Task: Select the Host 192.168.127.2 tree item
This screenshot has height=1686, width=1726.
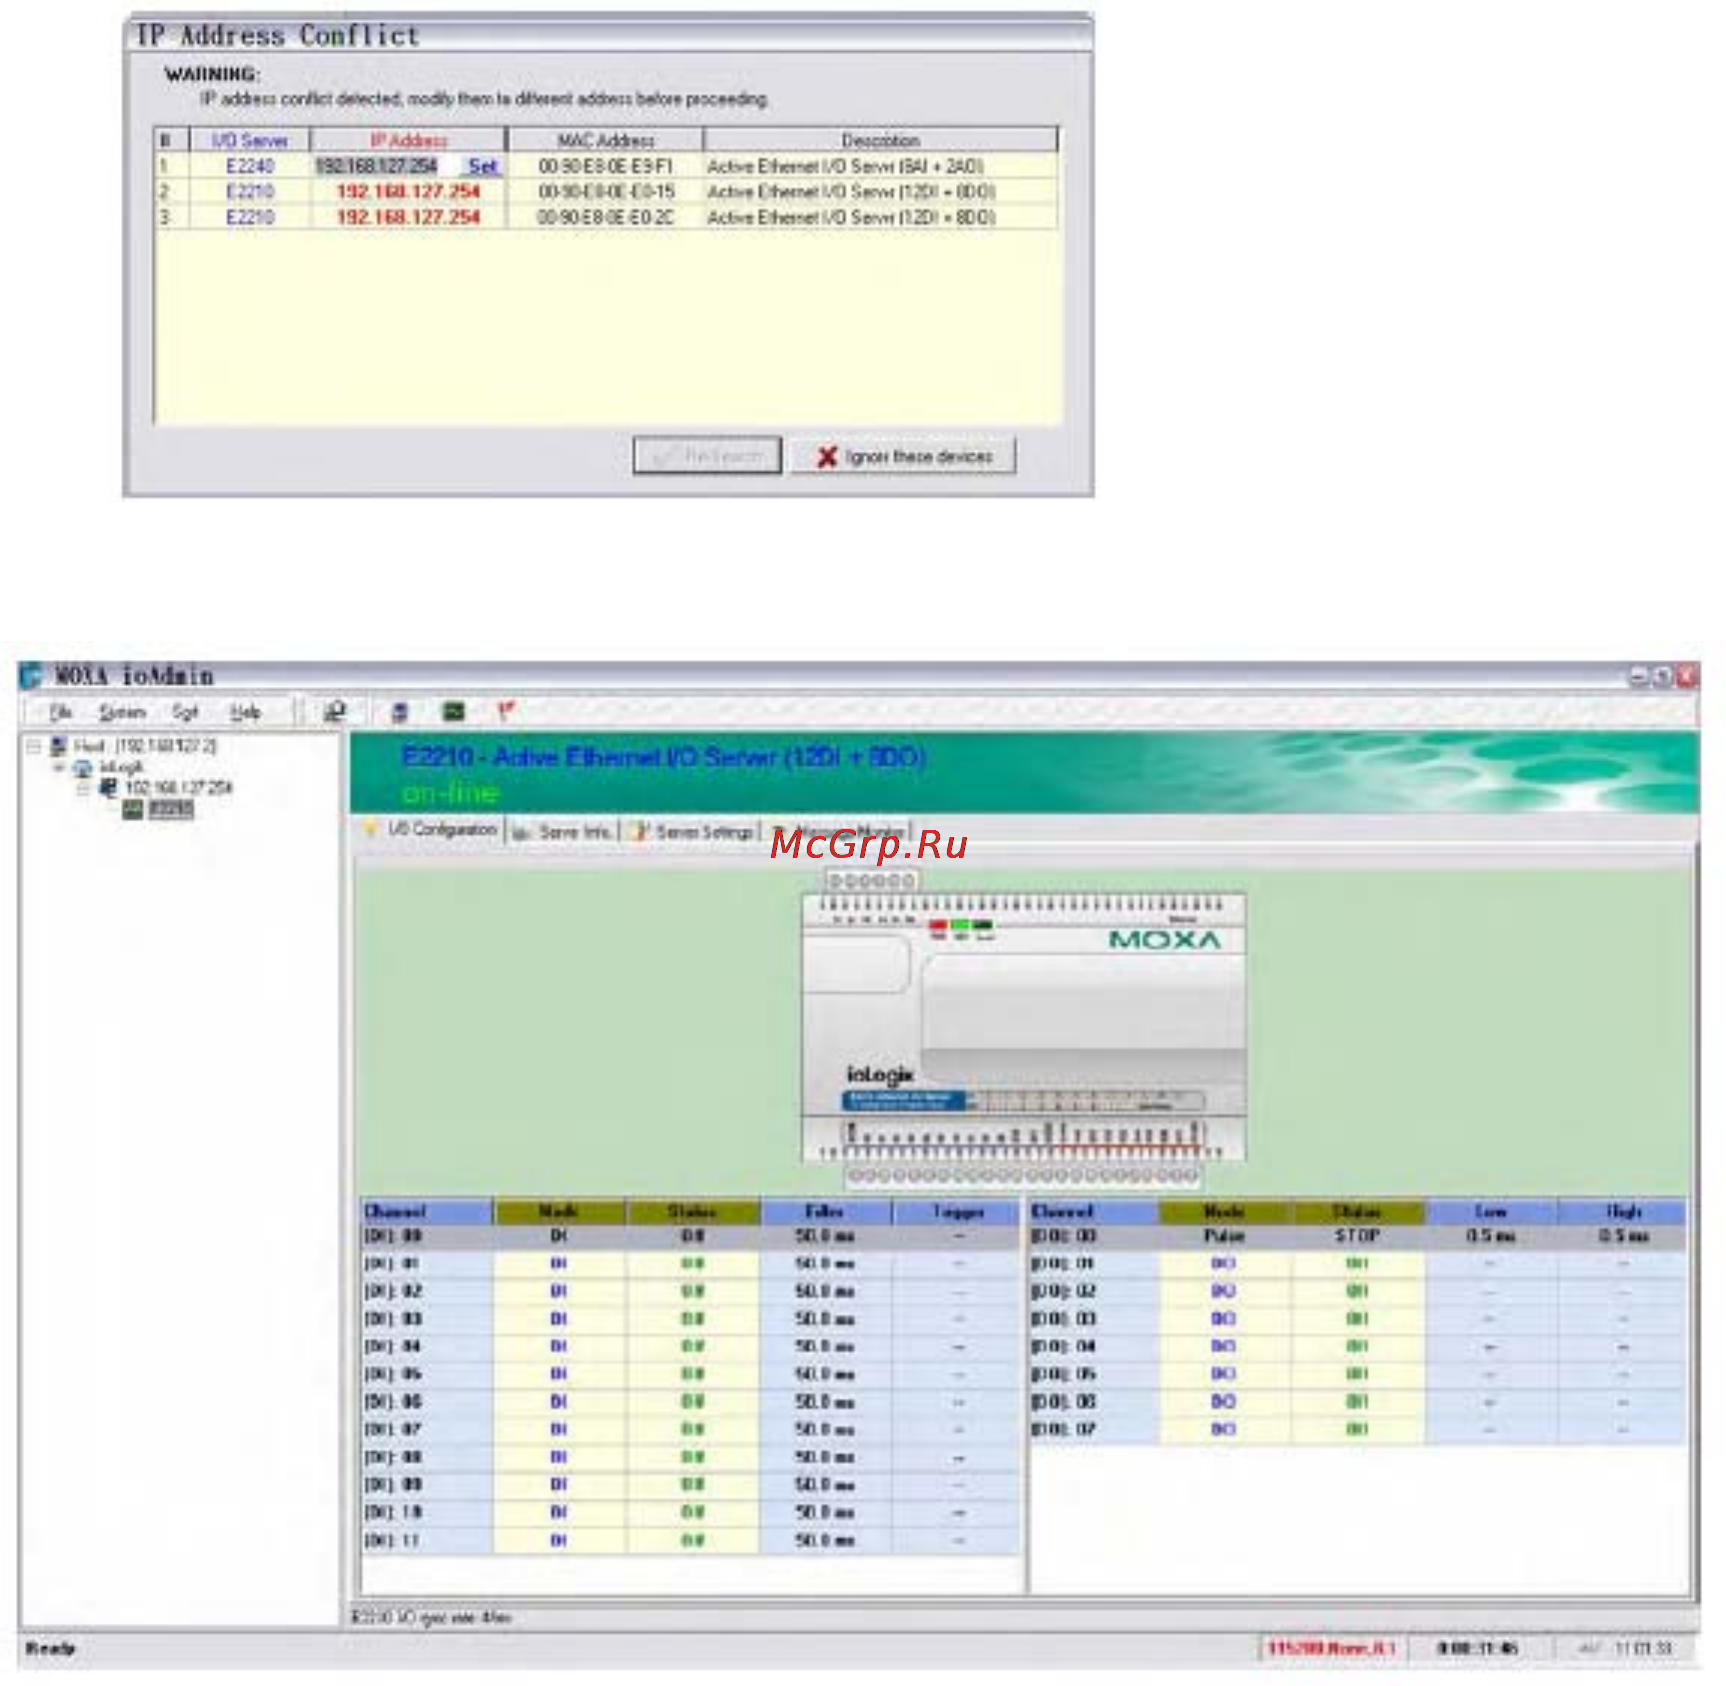Action: click(144, 746)
